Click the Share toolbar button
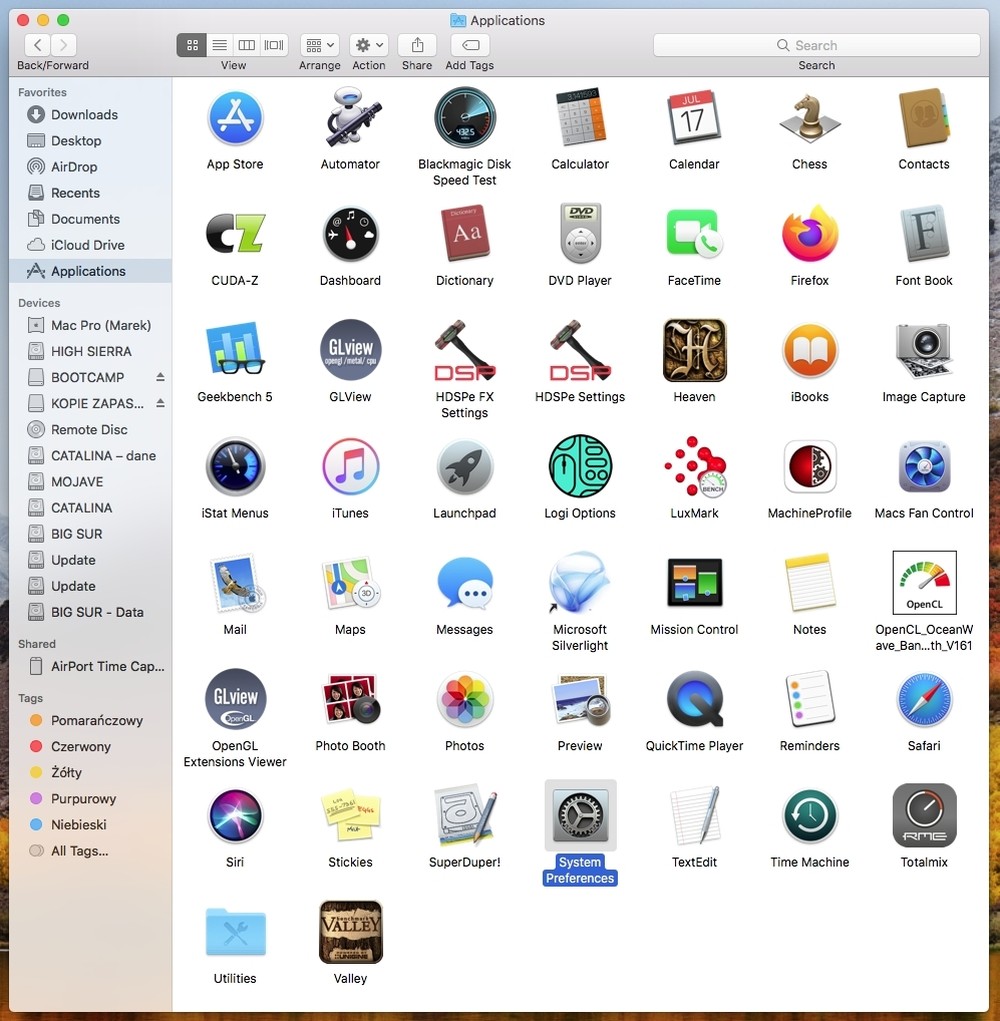 [417, 45]
